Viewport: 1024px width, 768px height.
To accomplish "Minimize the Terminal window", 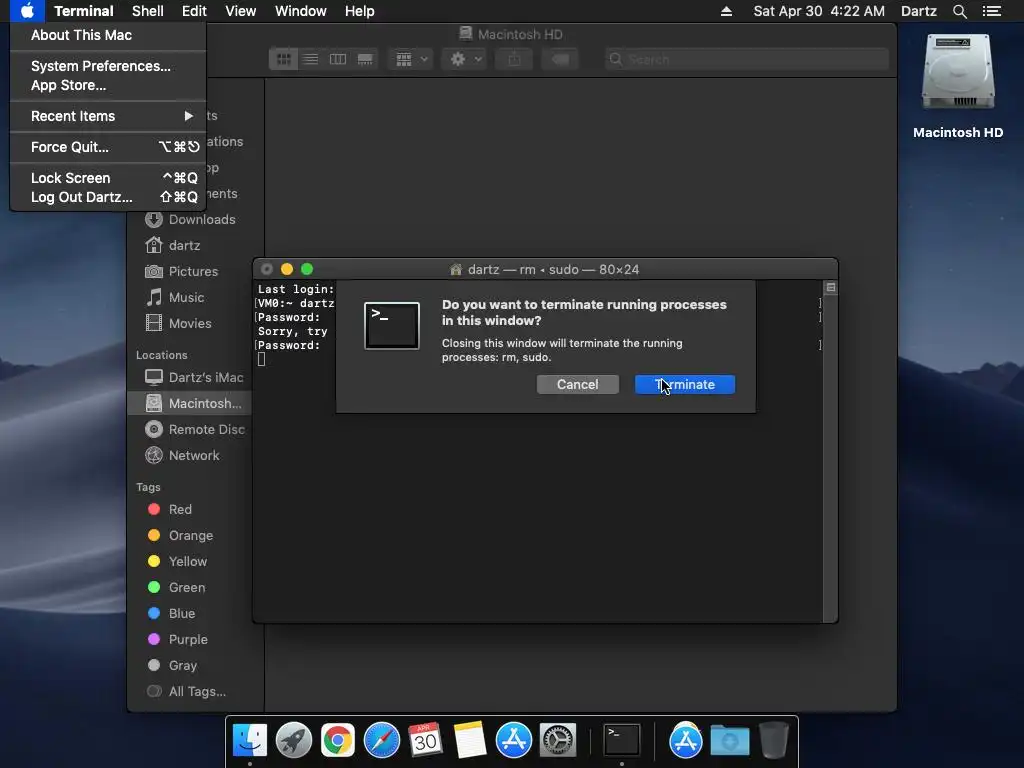I will coord(287,269).
